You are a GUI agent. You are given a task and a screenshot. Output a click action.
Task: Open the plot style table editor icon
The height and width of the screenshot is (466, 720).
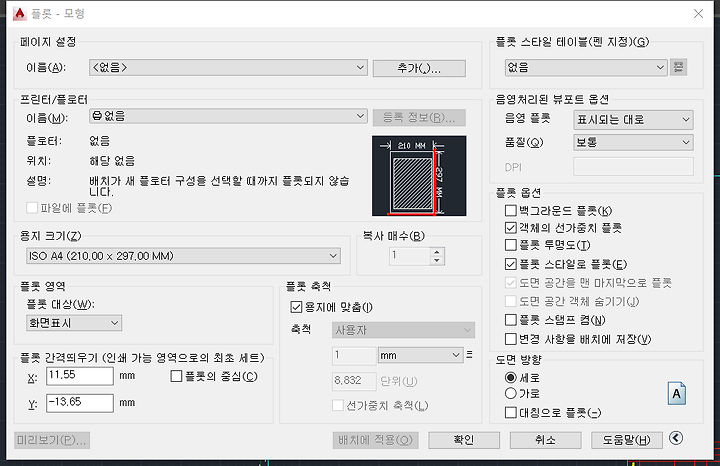(678, 67)
